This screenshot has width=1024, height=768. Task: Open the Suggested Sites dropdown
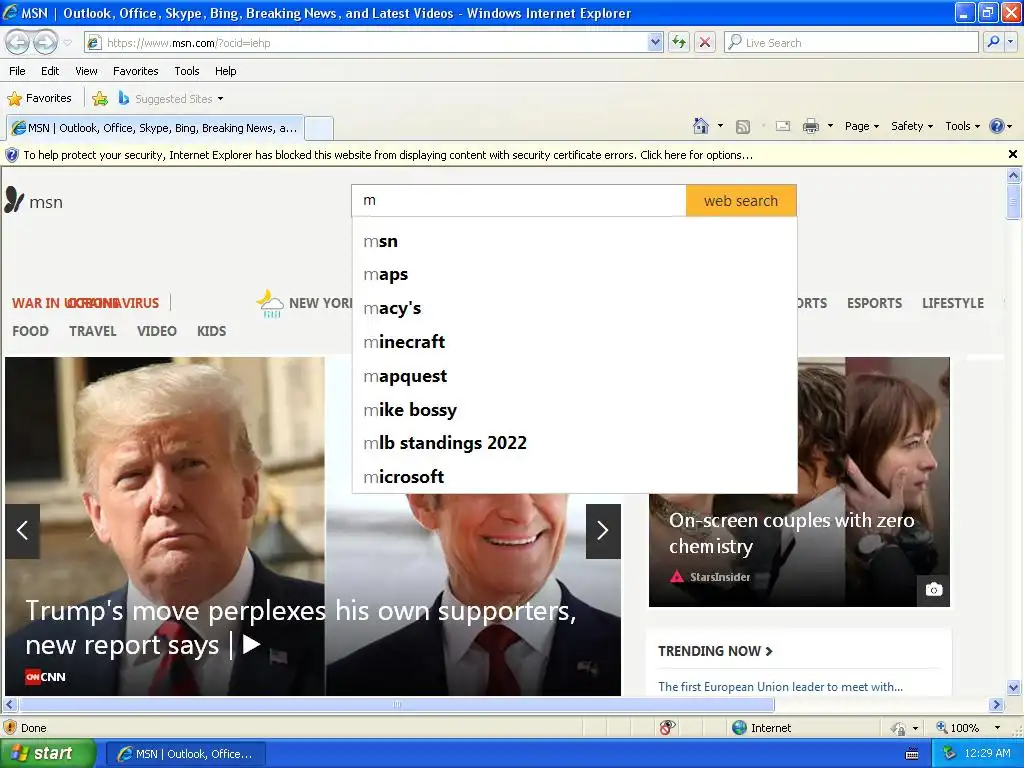(170, 99)
